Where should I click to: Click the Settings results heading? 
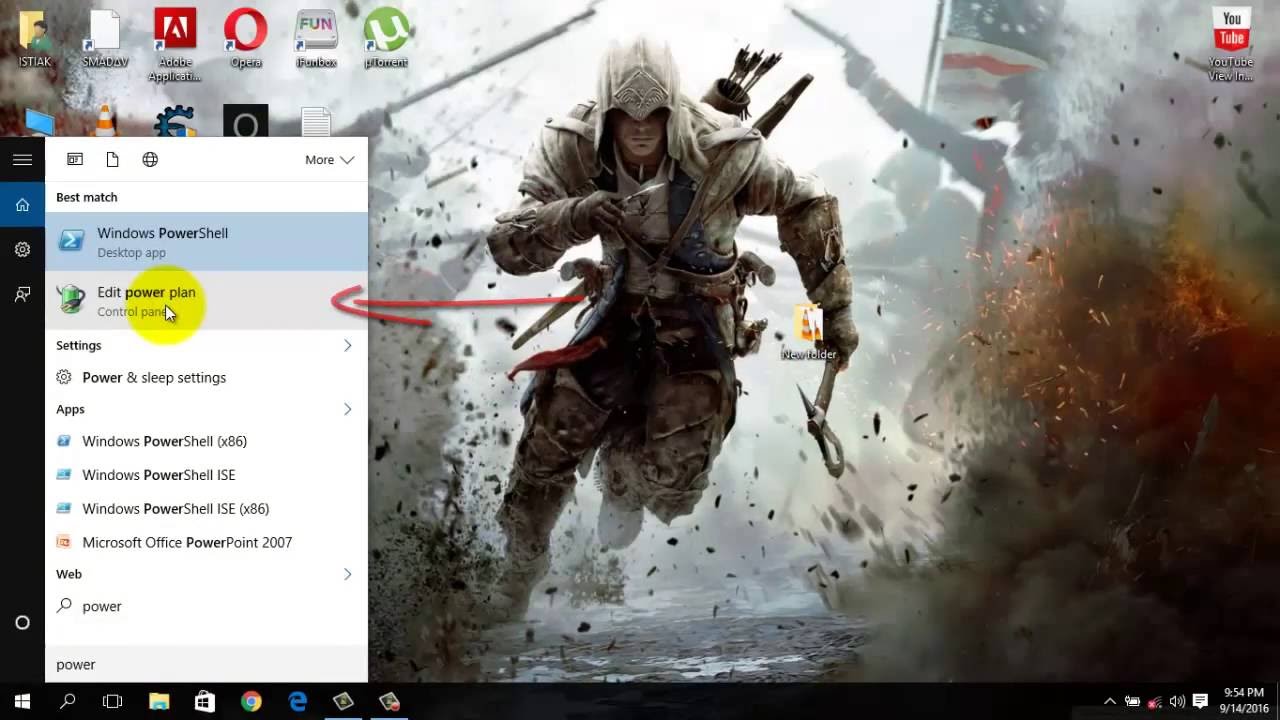pyautogui.click(x=78, y=345)
